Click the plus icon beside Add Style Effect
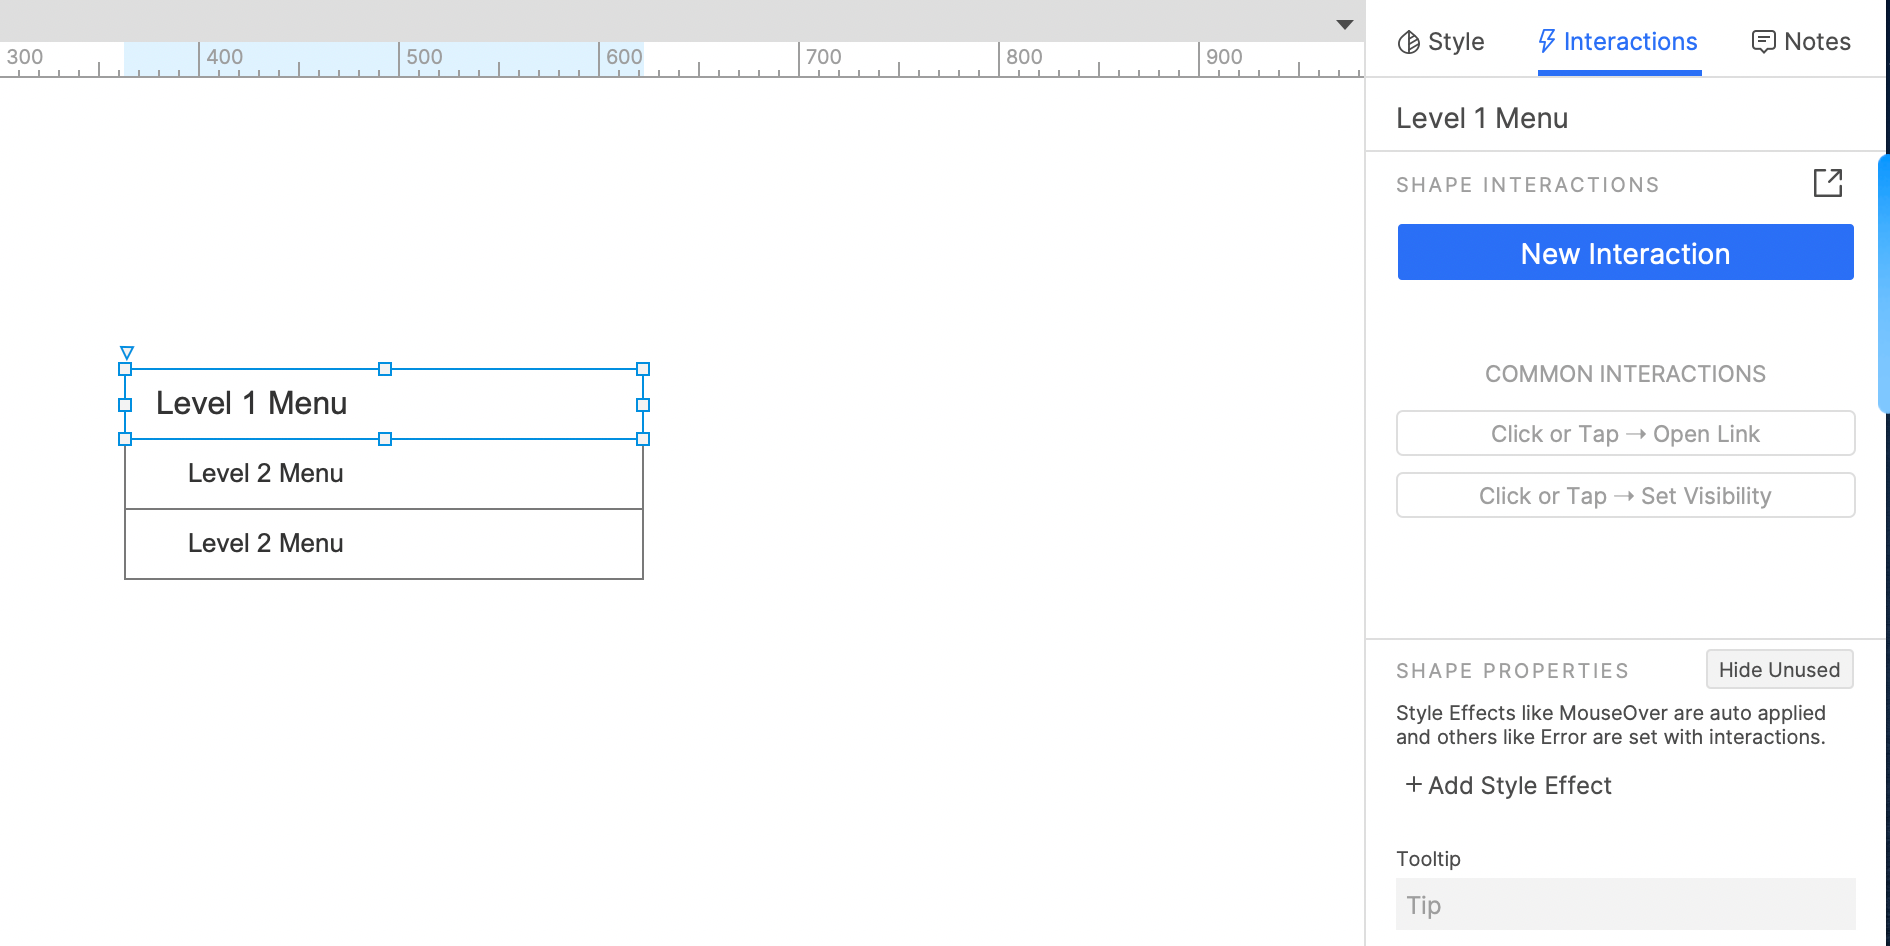1890x946 pixels. pyautogui.click(x=1413, y=785)
